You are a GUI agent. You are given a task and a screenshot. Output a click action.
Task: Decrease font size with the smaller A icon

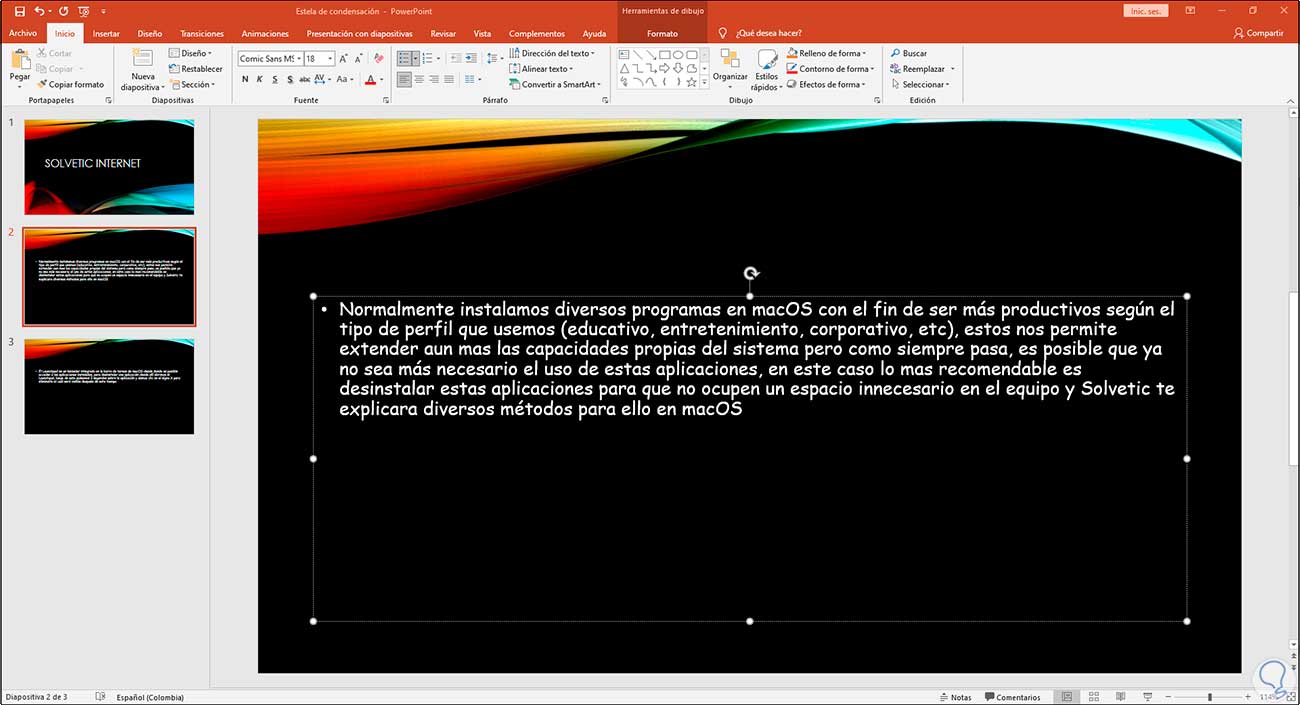tap(359, 59)
